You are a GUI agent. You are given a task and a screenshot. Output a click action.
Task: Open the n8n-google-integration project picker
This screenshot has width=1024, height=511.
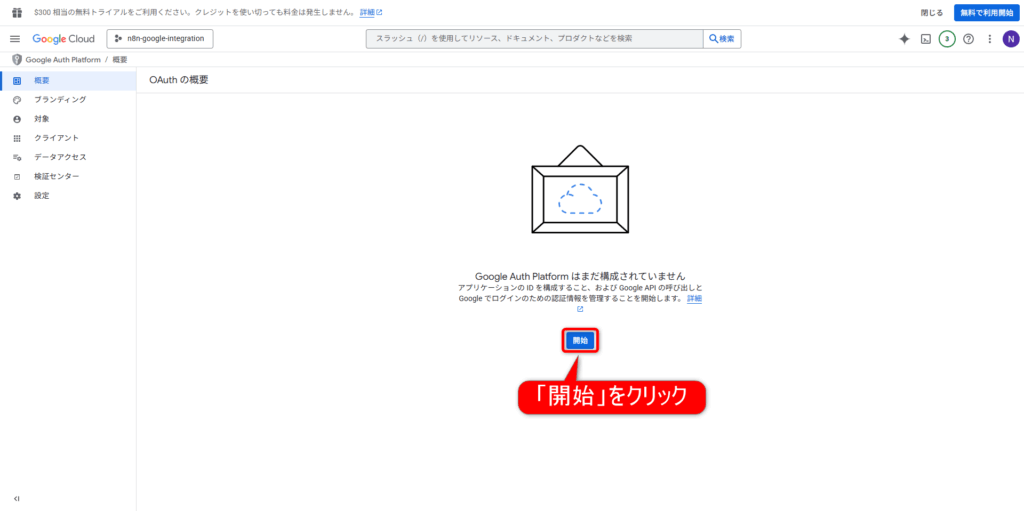coord(160,39)
